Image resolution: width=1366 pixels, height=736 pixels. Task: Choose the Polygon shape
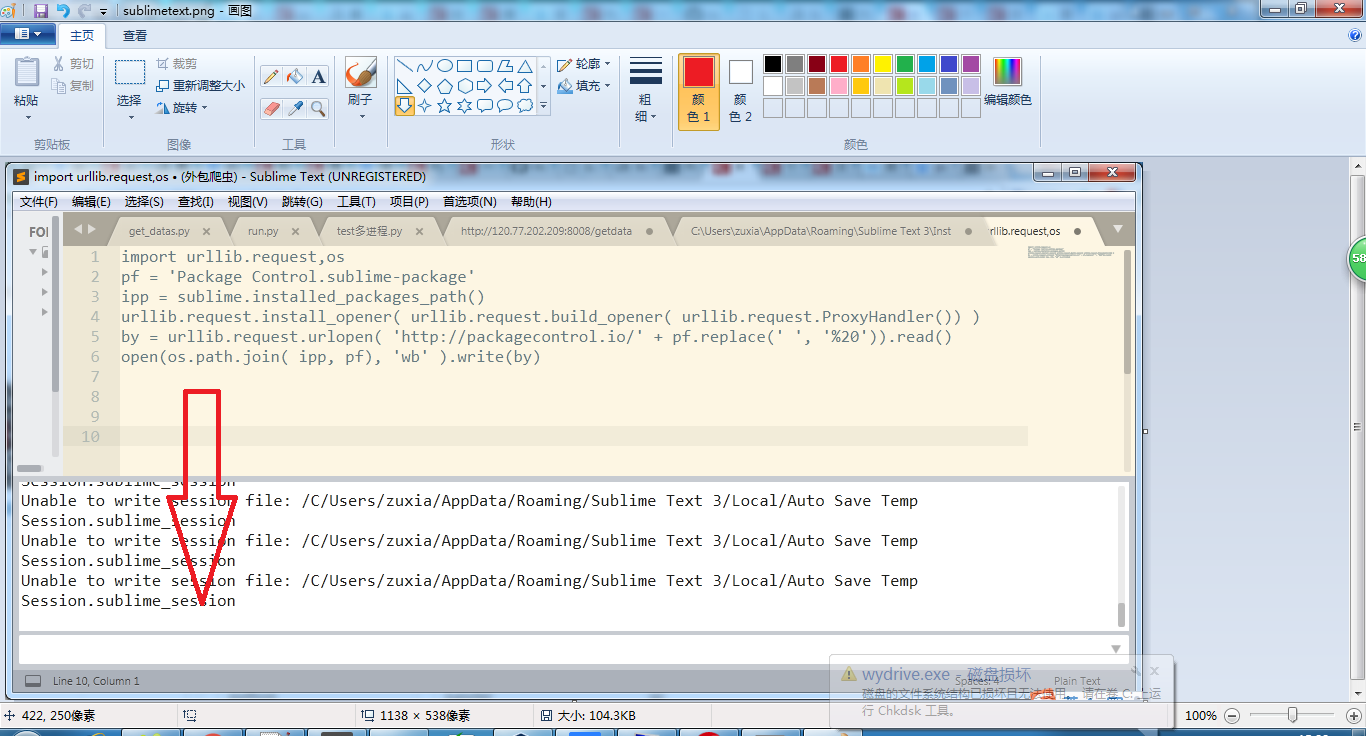[505, 66]
